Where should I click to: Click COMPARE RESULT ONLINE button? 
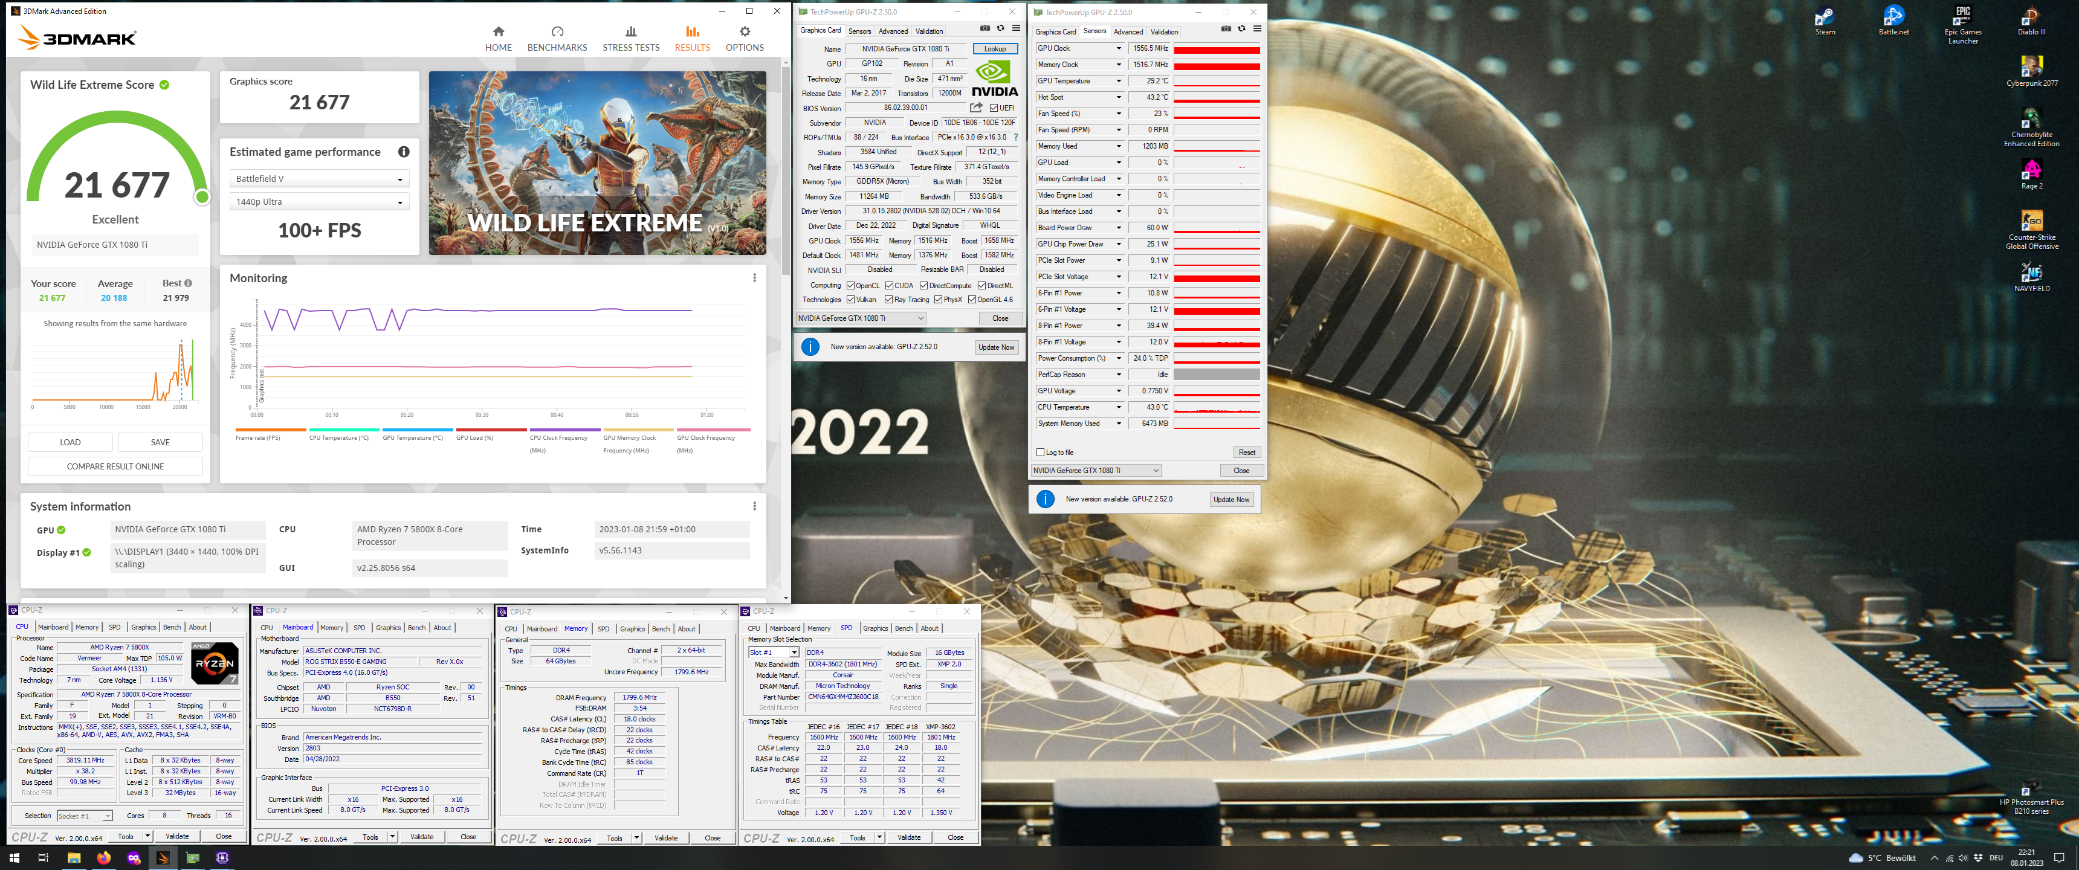click(x=115, y=466)
